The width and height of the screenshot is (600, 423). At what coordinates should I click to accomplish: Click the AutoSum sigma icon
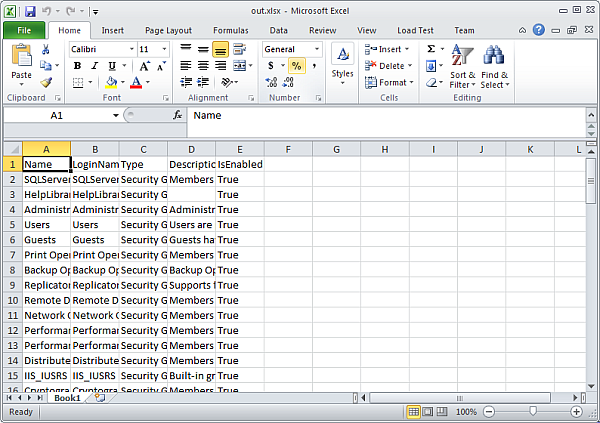[431, 49]
